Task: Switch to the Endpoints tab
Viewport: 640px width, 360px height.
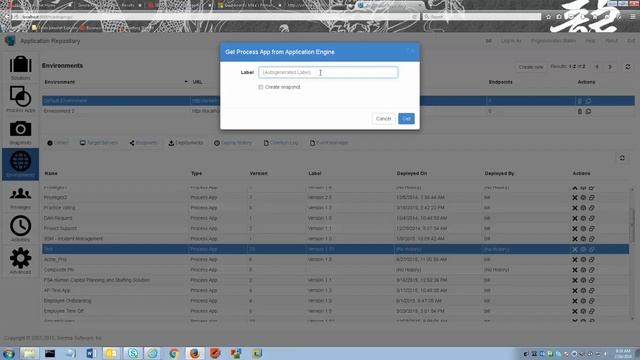Action: click(x=144, y=143)
